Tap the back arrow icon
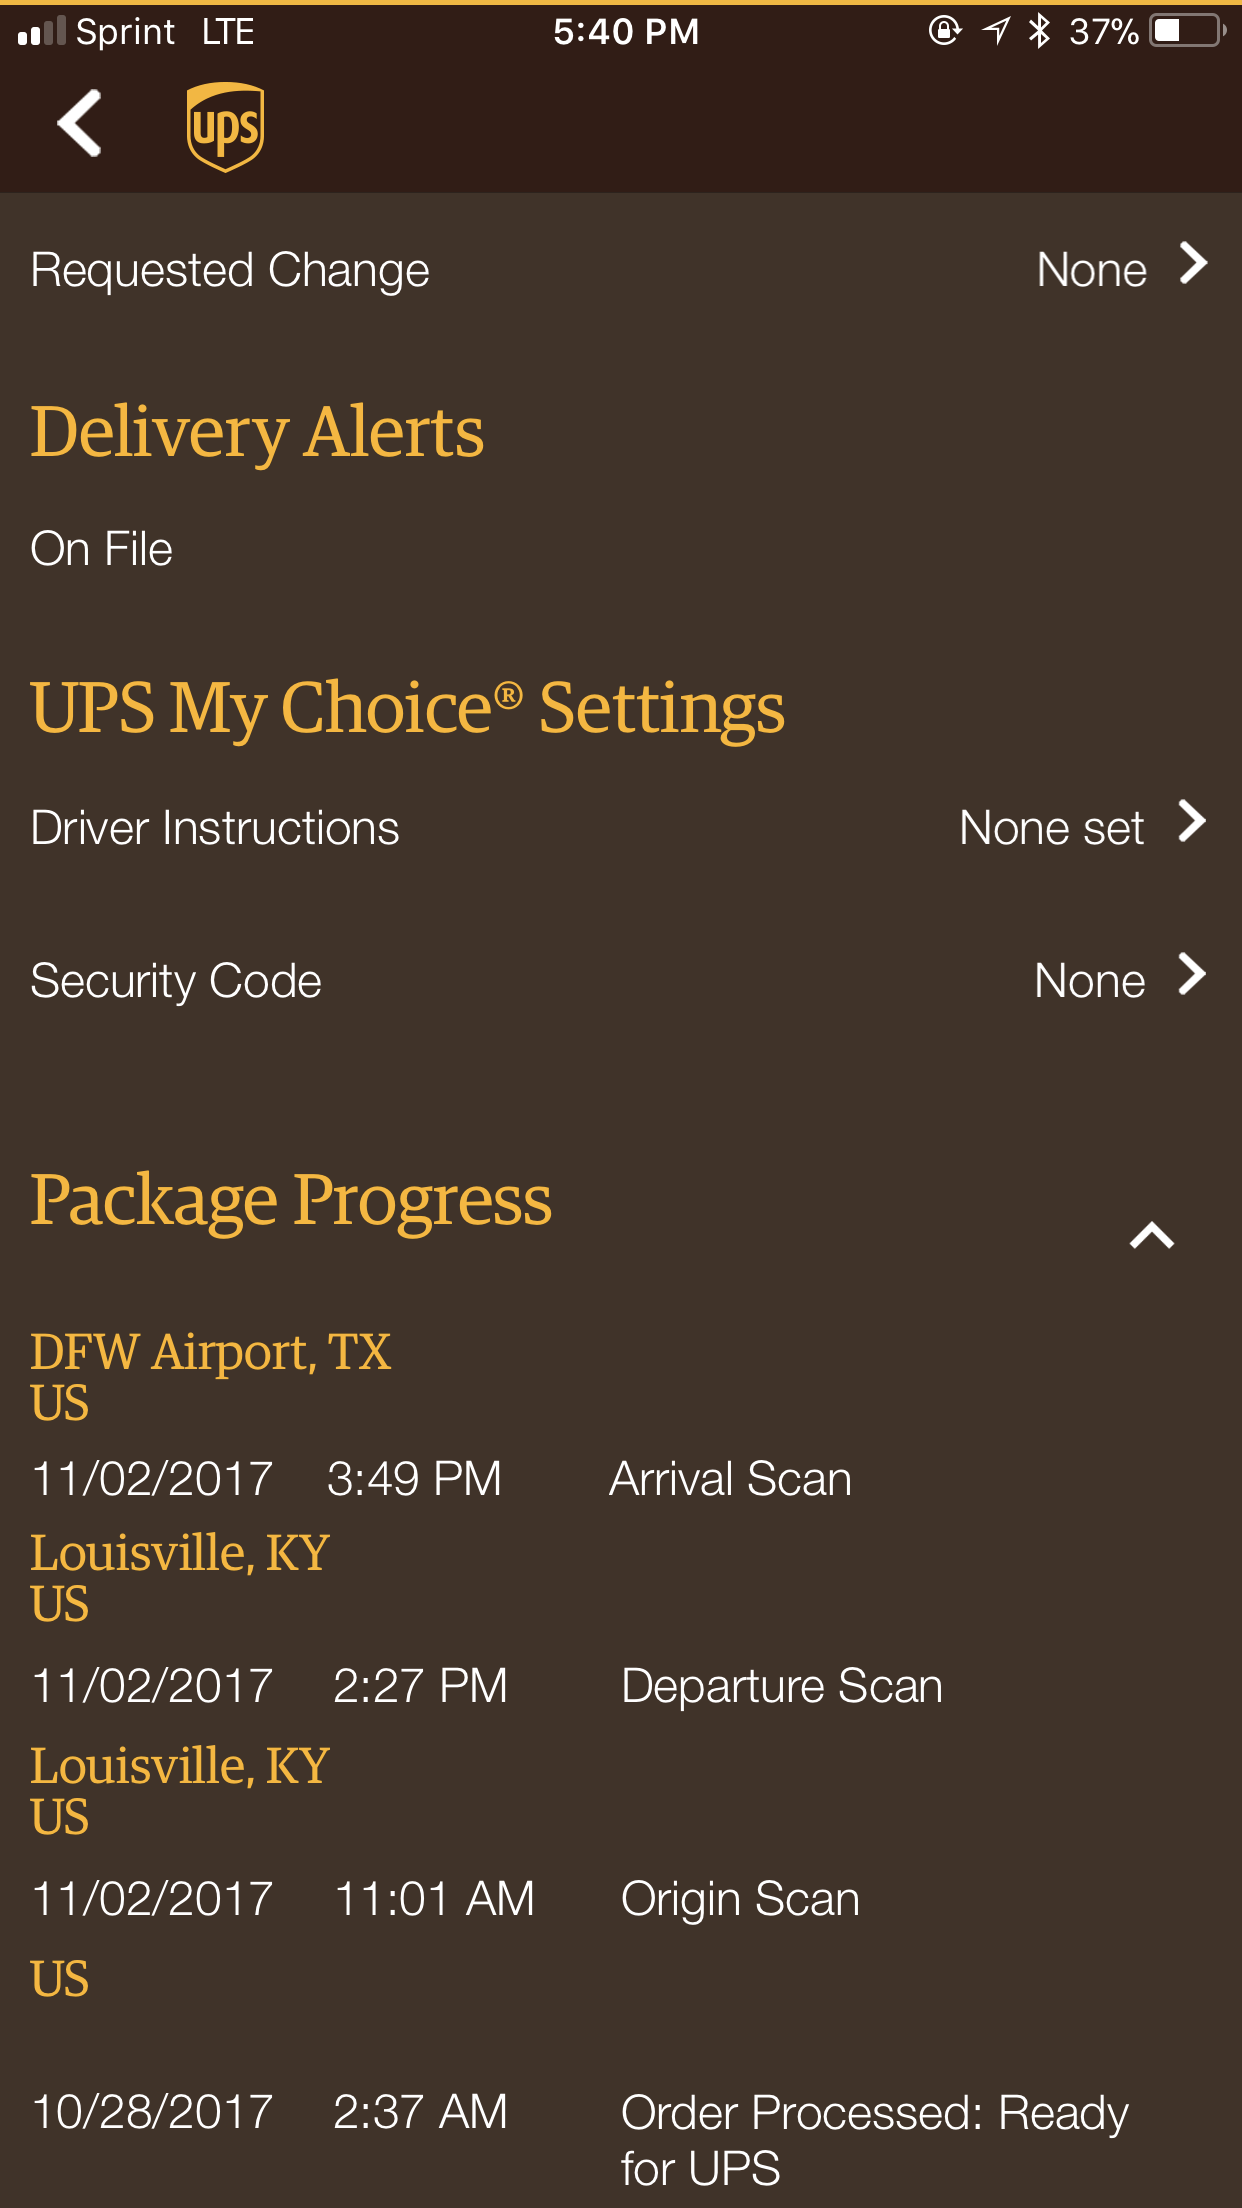Viewport: 1242px width, 2208px height. [x=80, y=124]
